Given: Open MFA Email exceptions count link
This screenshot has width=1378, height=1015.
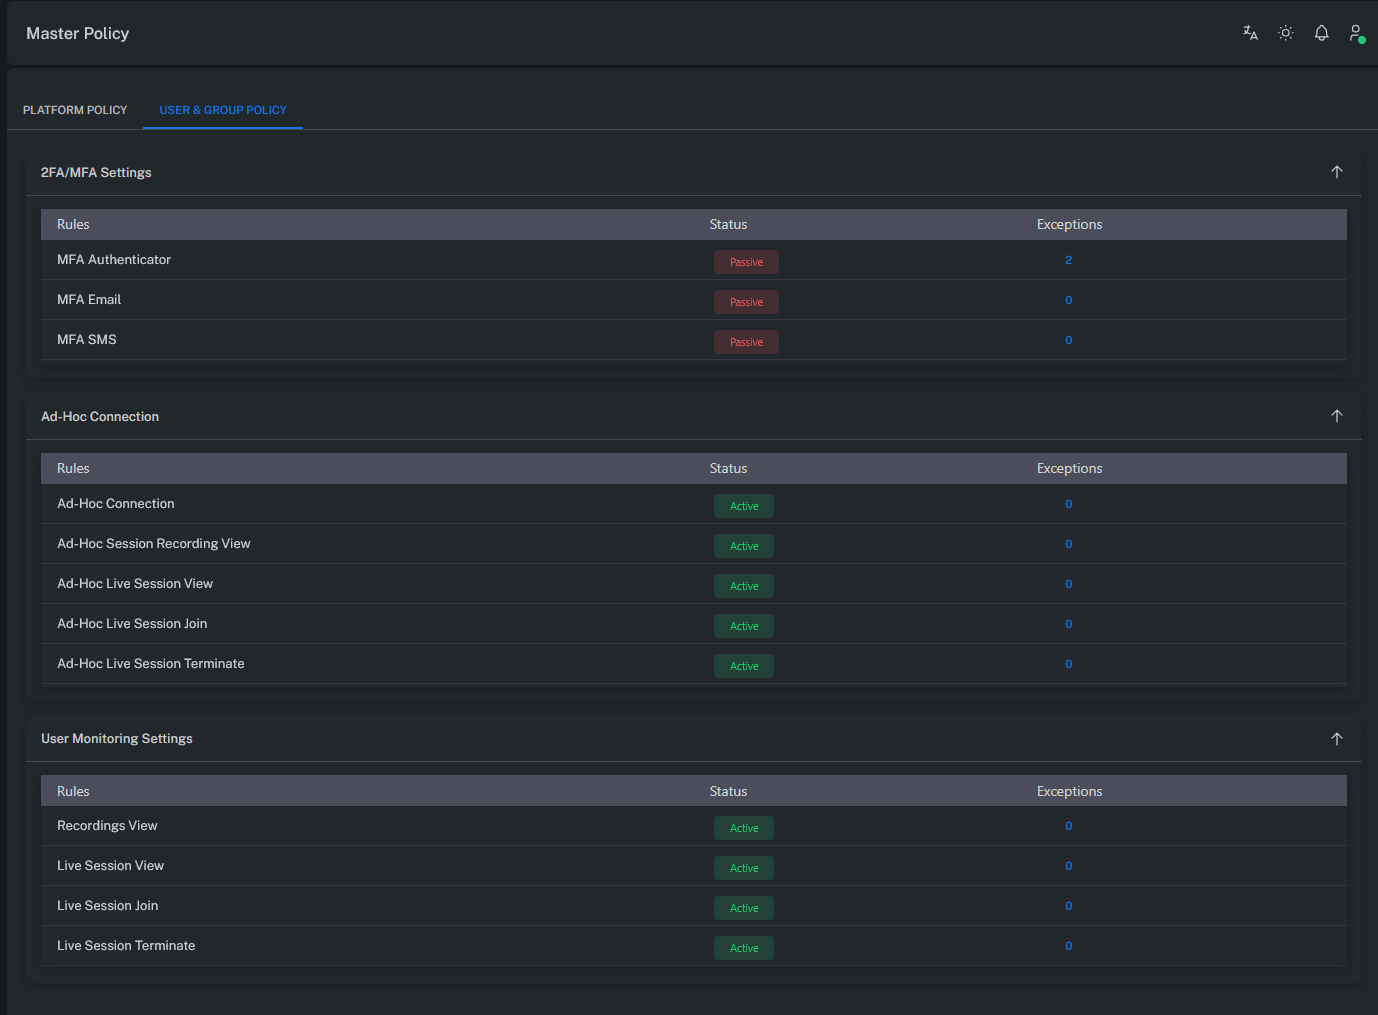Looking at the screenshot, I should click(1068, 300).
